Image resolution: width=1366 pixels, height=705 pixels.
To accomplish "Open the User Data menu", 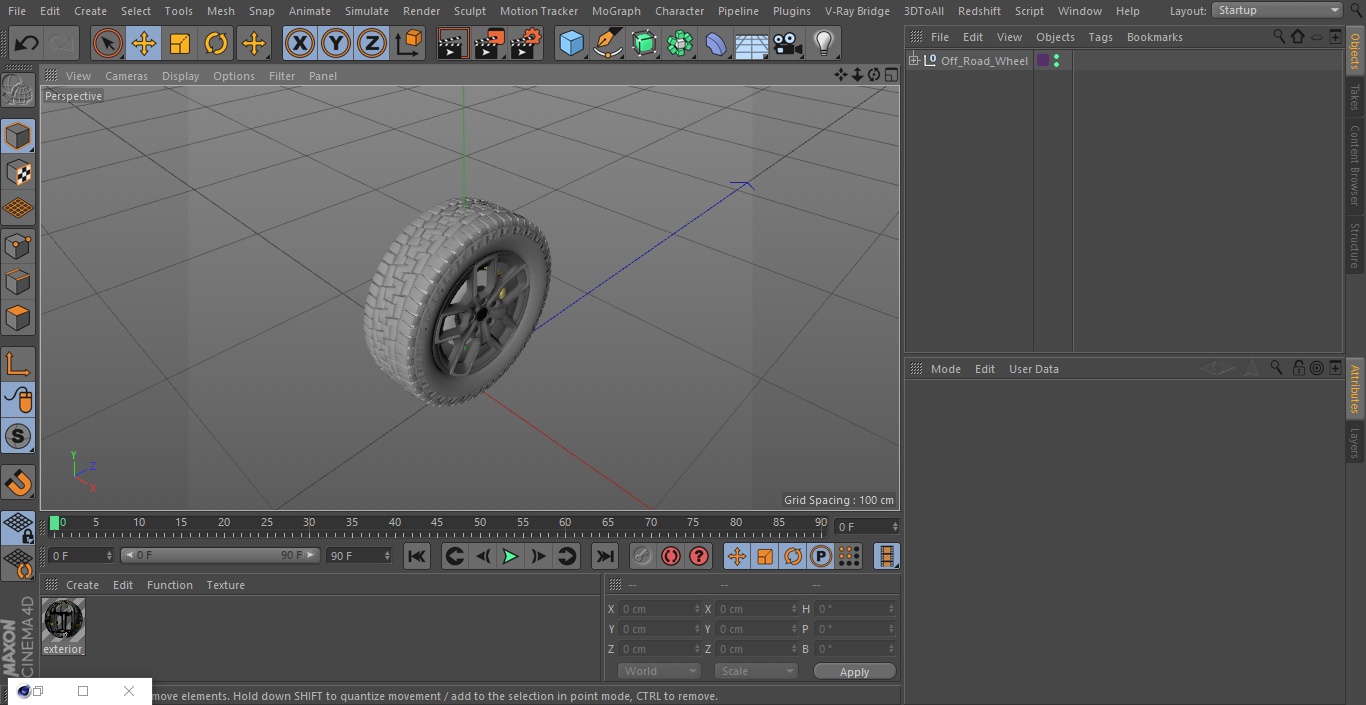I will [x=1033, y=369].
